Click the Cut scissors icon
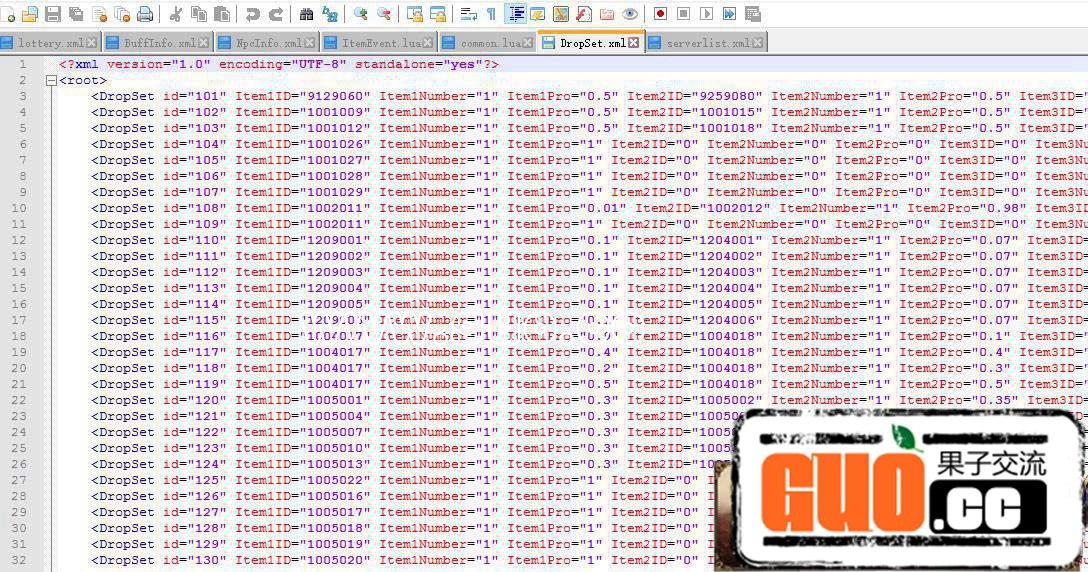Viewport: 1088px width, 572px height. [176, 14]
